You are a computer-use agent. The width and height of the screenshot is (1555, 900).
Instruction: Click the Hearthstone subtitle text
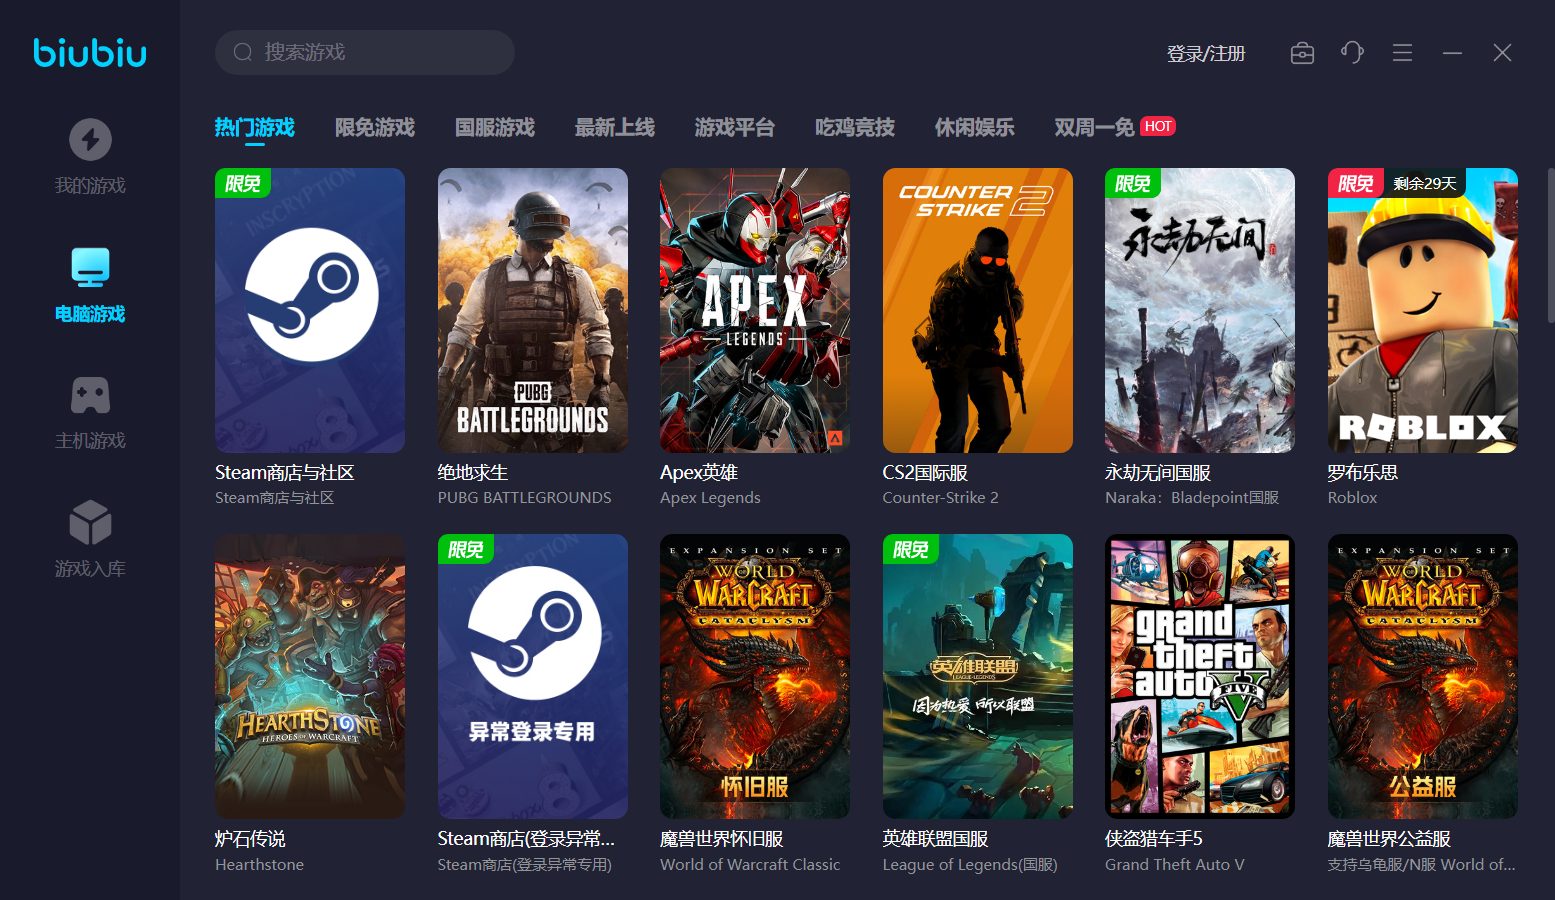(x=259, y=864)
